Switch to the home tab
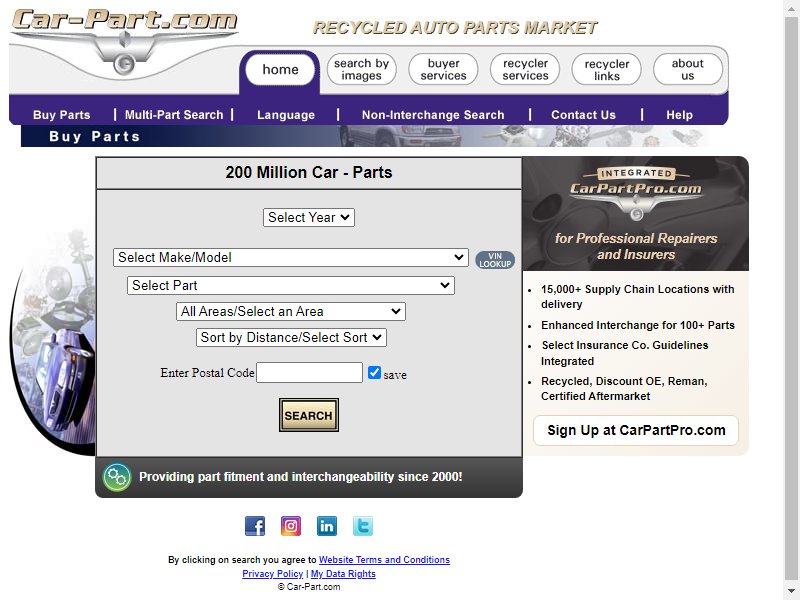The width and height of the screenshot is (800, 600). tap(280, 69)
